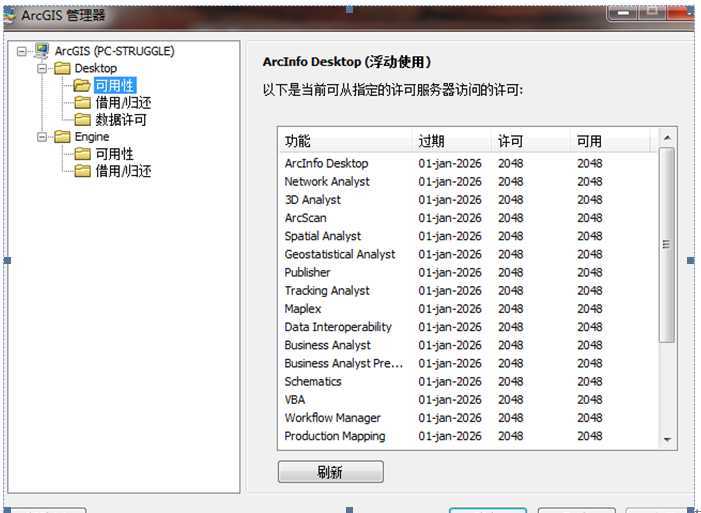Image resolution: width=701 pixels, height=513 pixels.
Task: Click expiry date of Maplex row
Action: [x=450, y=309]
